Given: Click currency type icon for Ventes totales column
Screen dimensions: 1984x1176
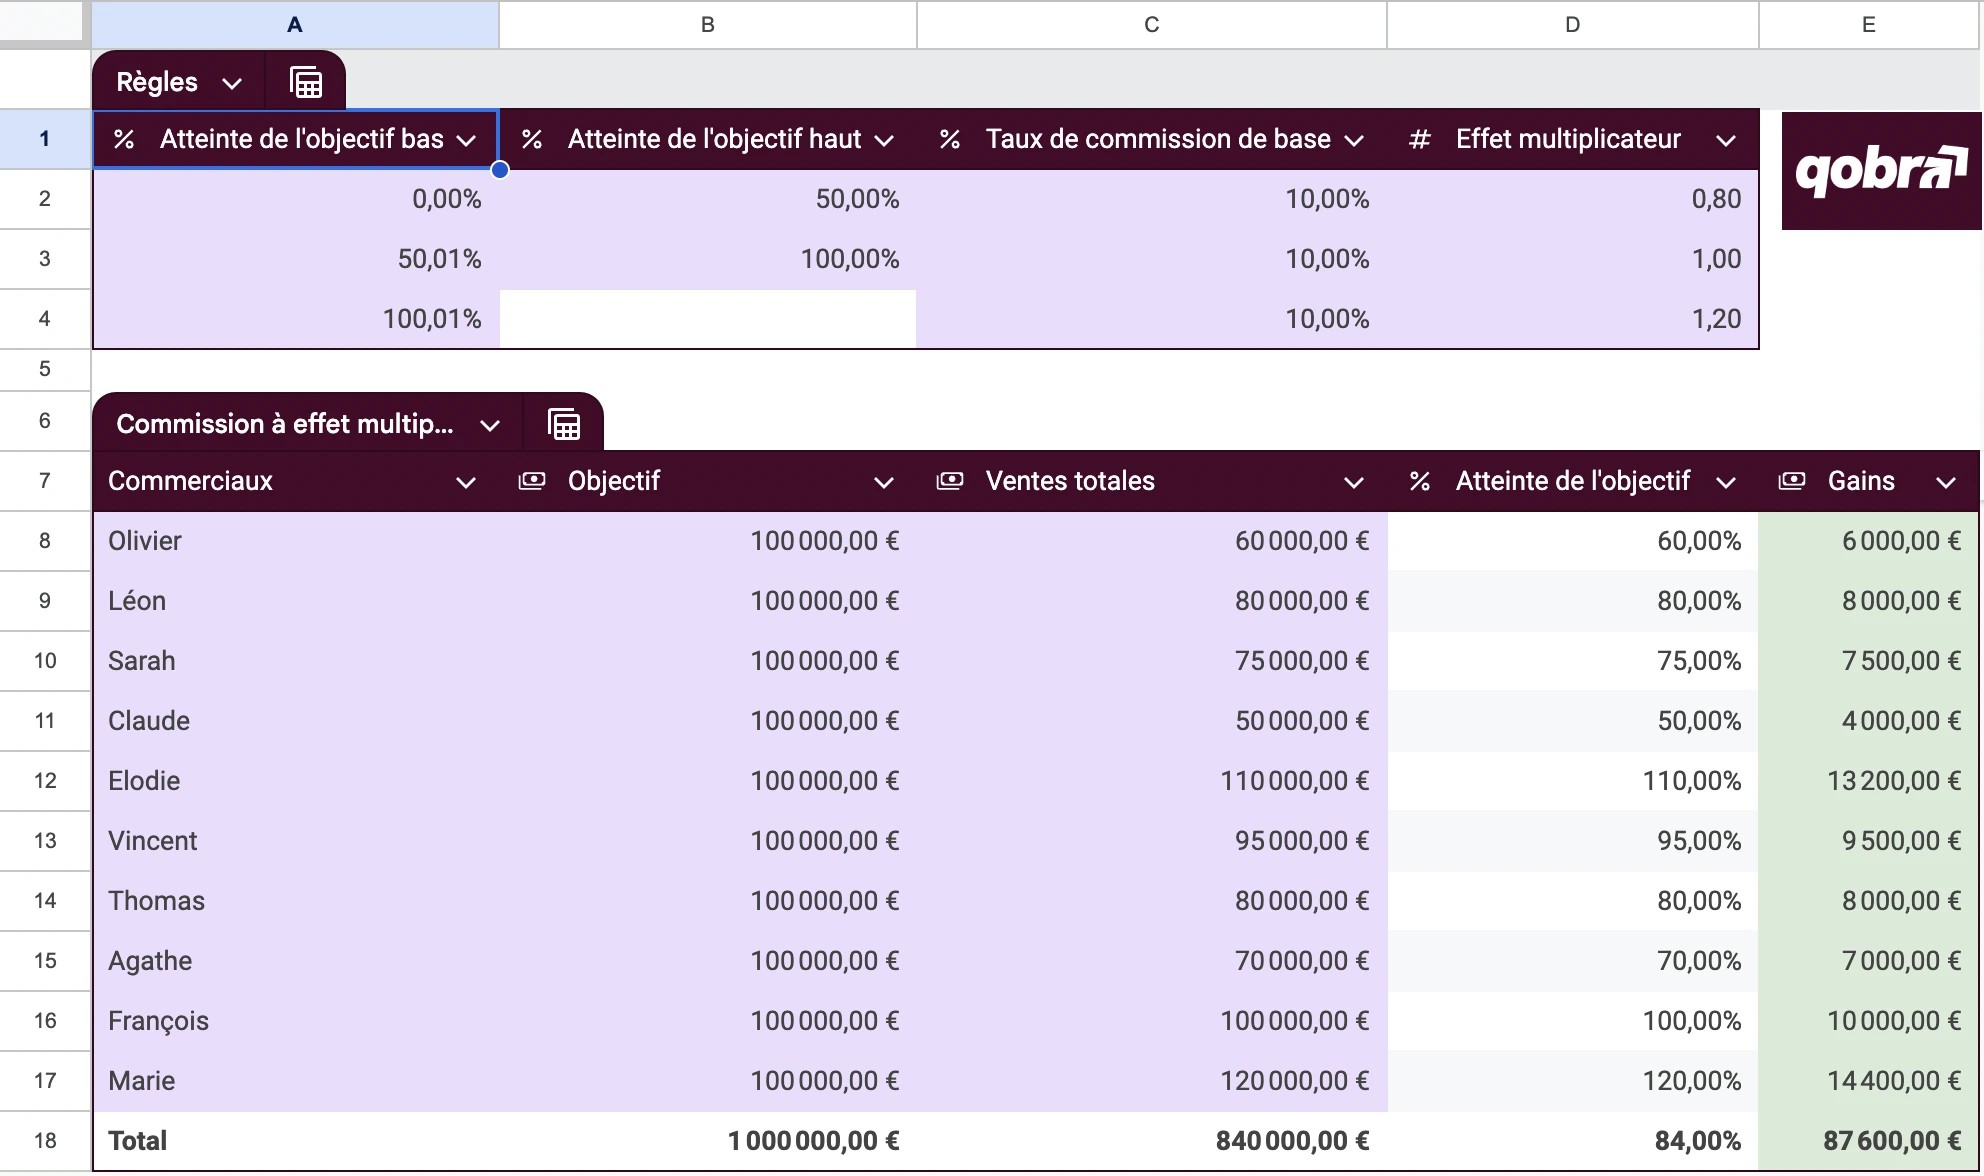Looking at the screenshot, I should 950,481.
